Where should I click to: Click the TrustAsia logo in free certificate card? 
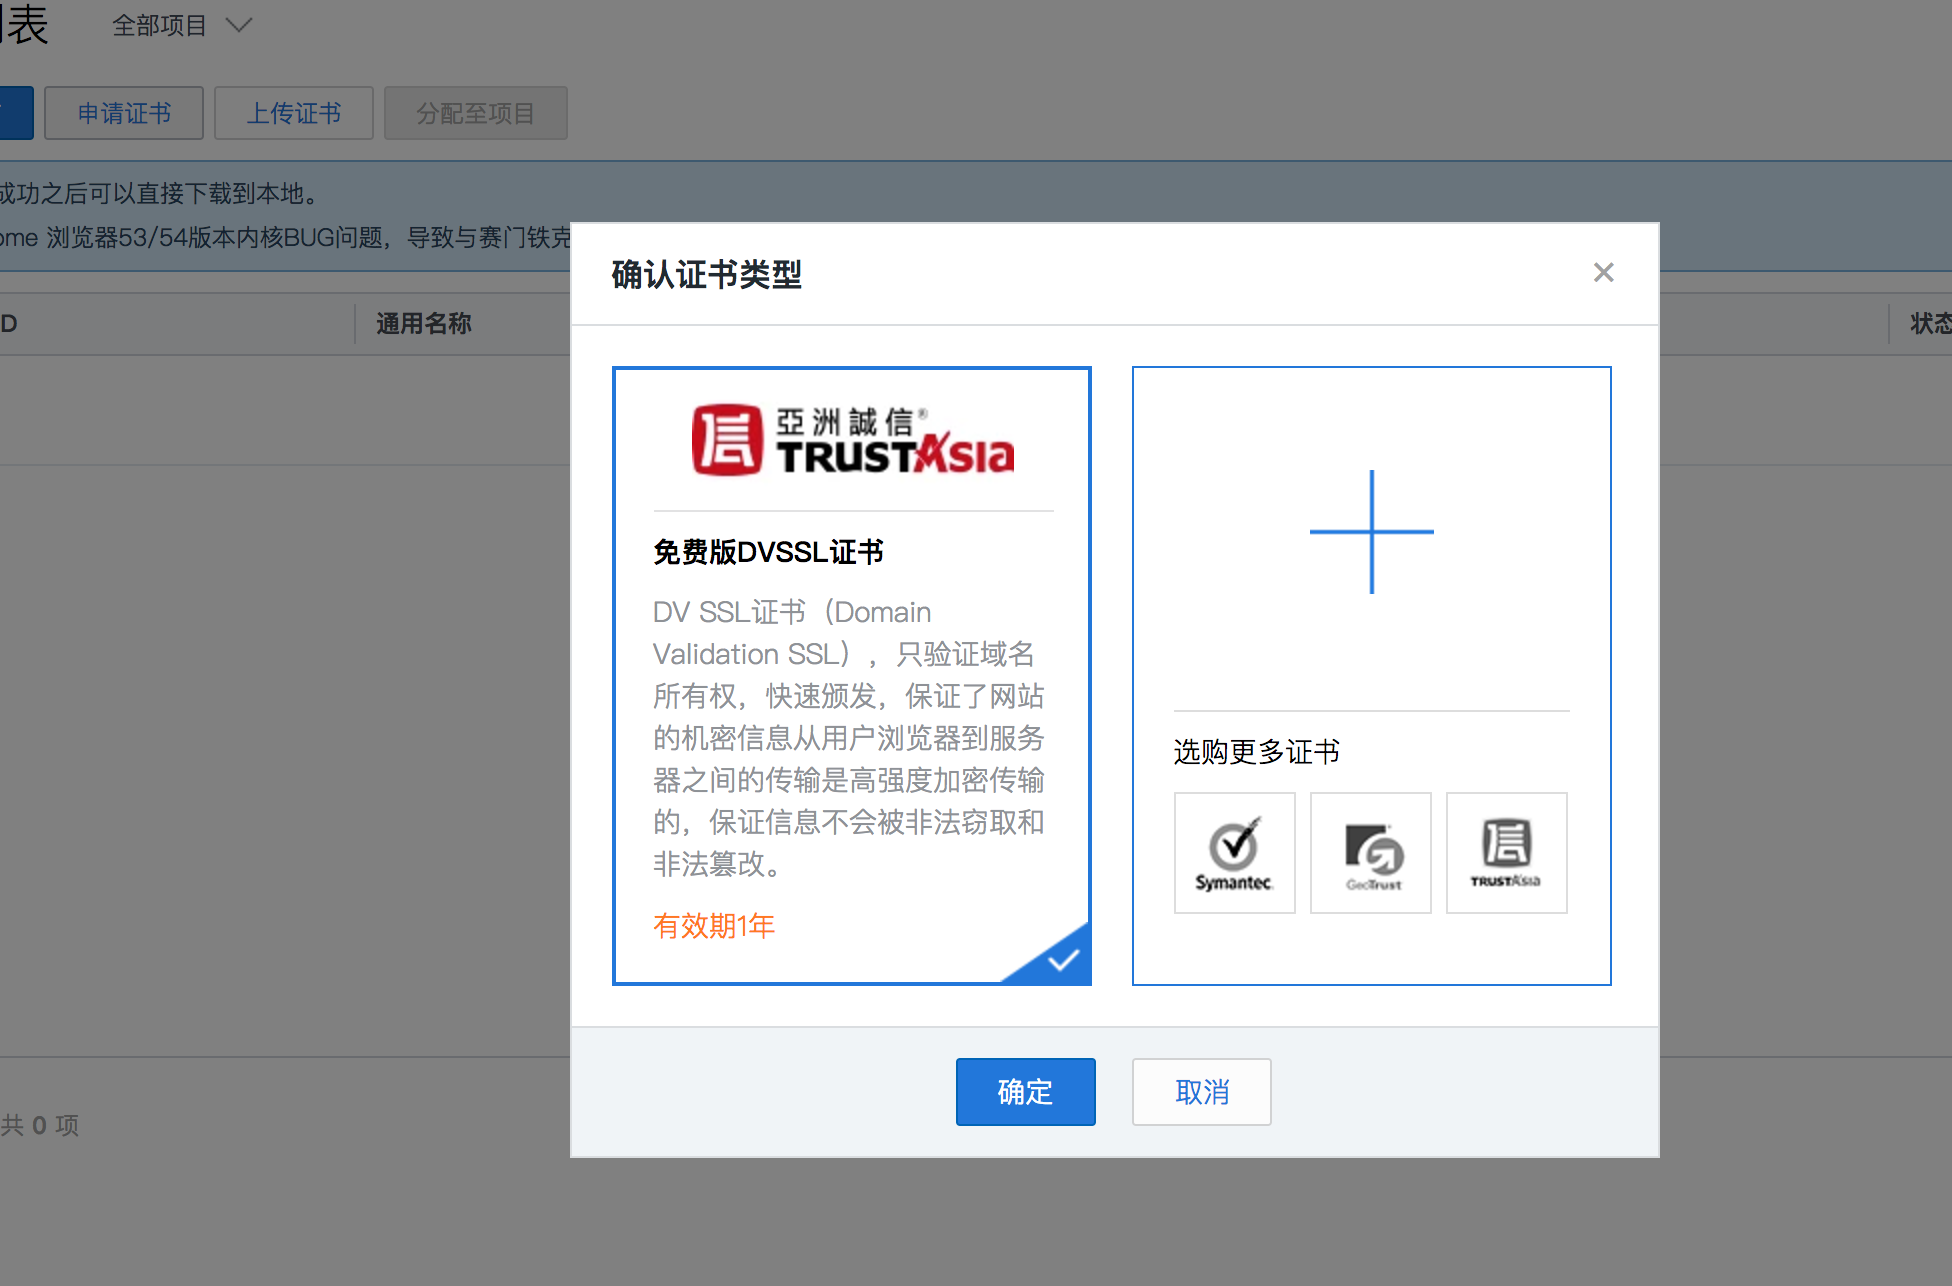853,440
